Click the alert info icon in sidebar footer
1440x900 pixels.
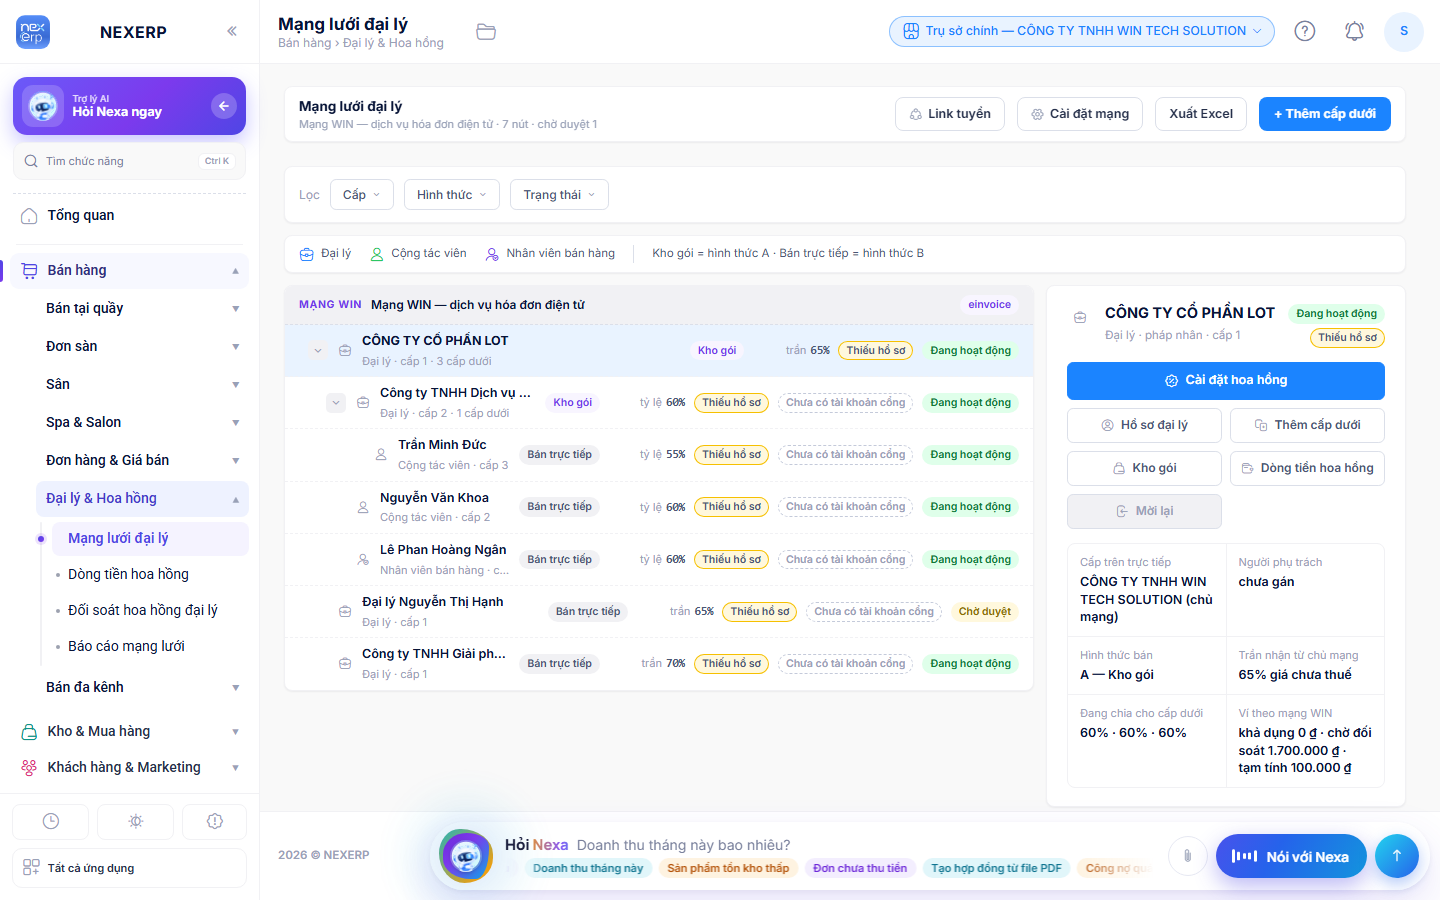215,821
